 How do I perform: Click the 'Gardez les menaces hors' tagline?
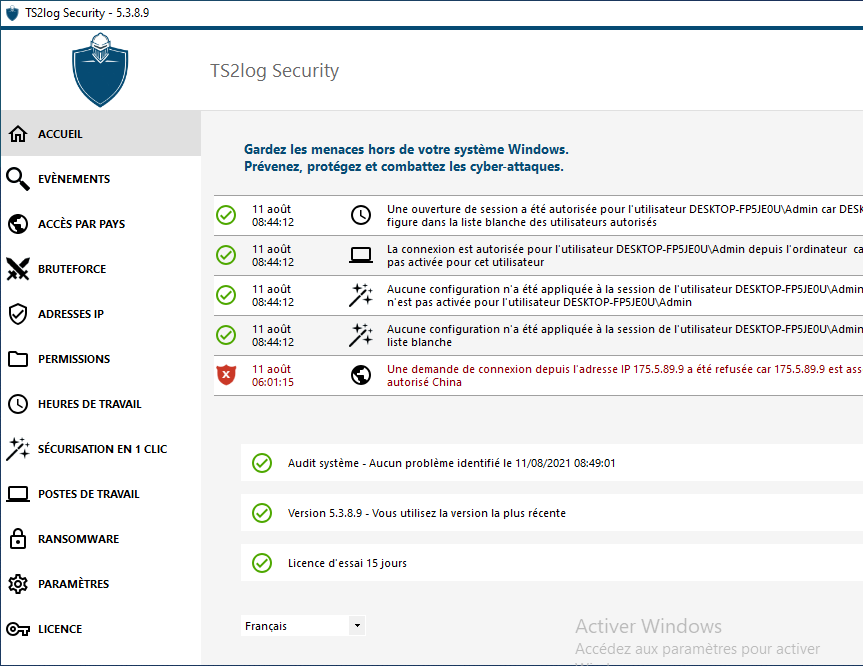point(406,158)
